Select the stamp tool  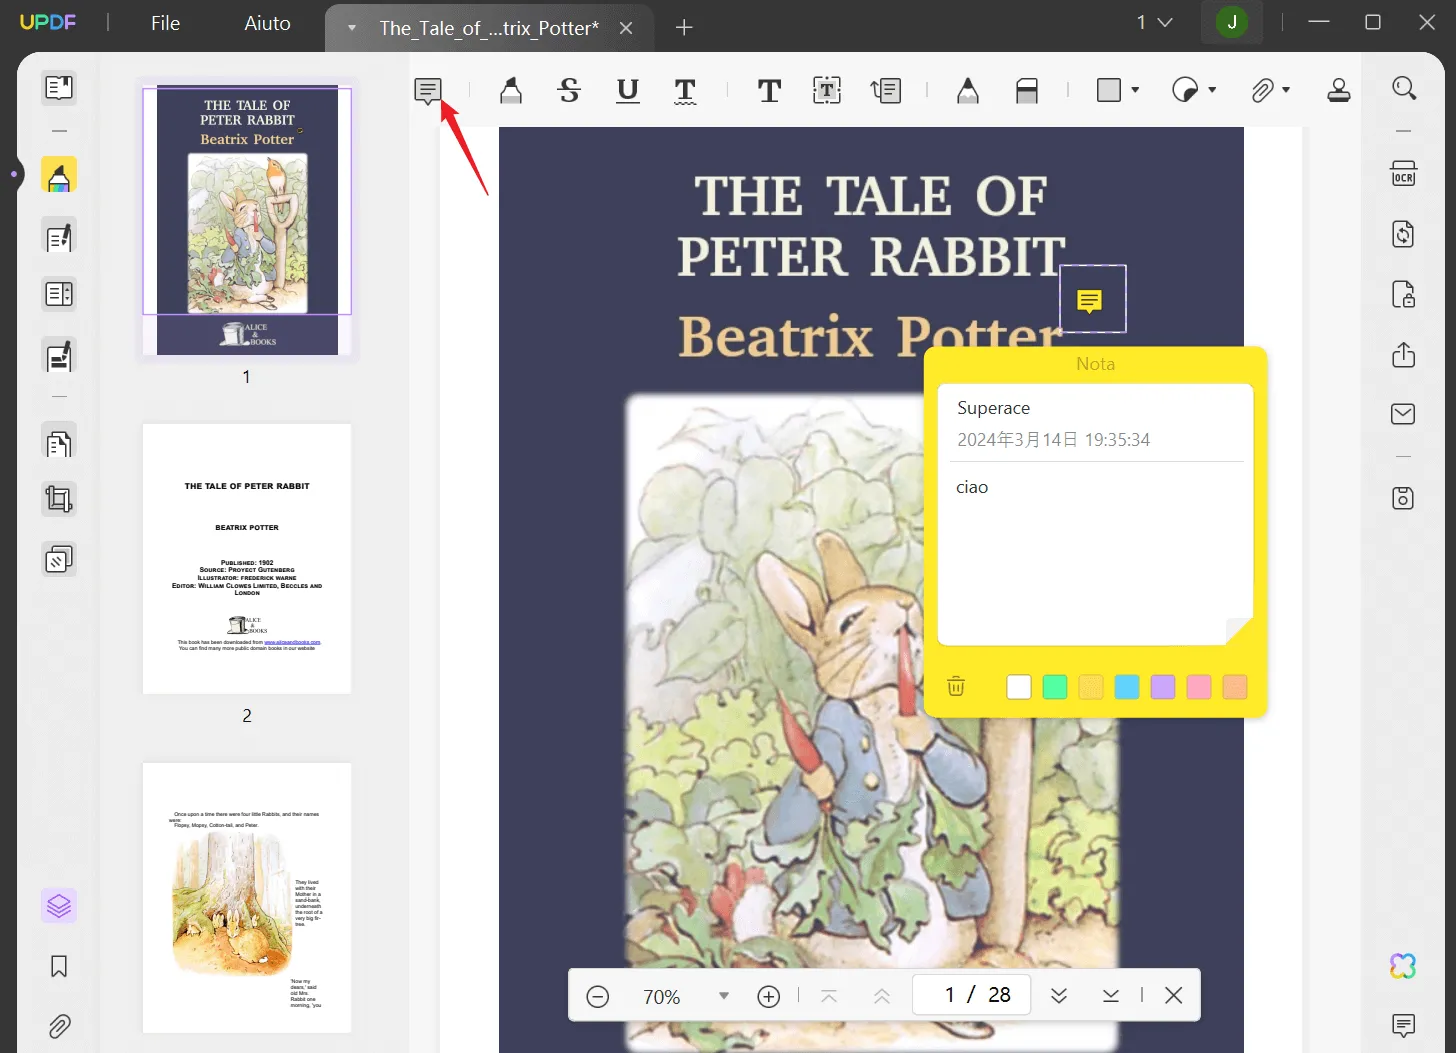pyautogui.click(x=1339, y=91)
